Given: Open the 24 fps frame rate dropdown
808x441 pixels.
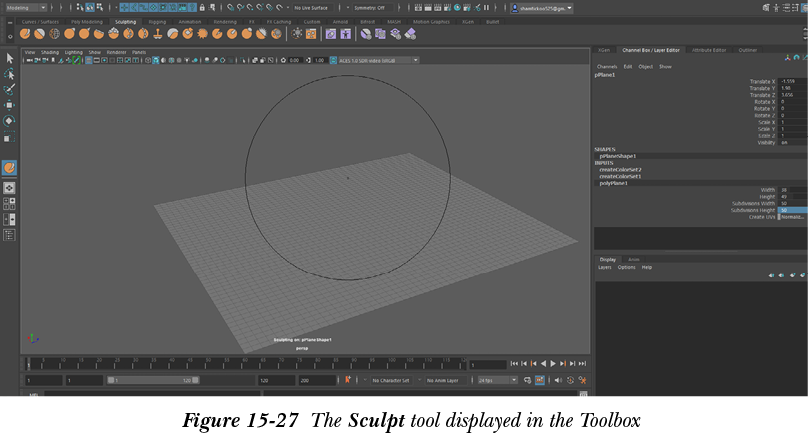Looking at the screenshot, I should (497, 380).
